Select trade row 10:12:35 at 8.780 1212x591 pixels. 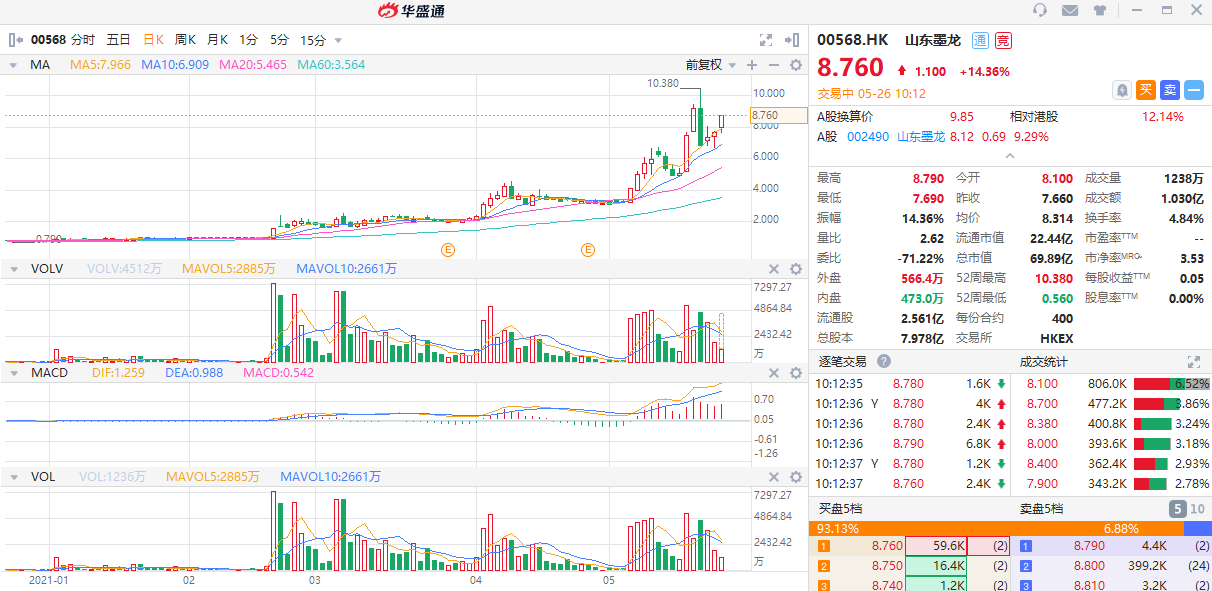tap(911, 383)
